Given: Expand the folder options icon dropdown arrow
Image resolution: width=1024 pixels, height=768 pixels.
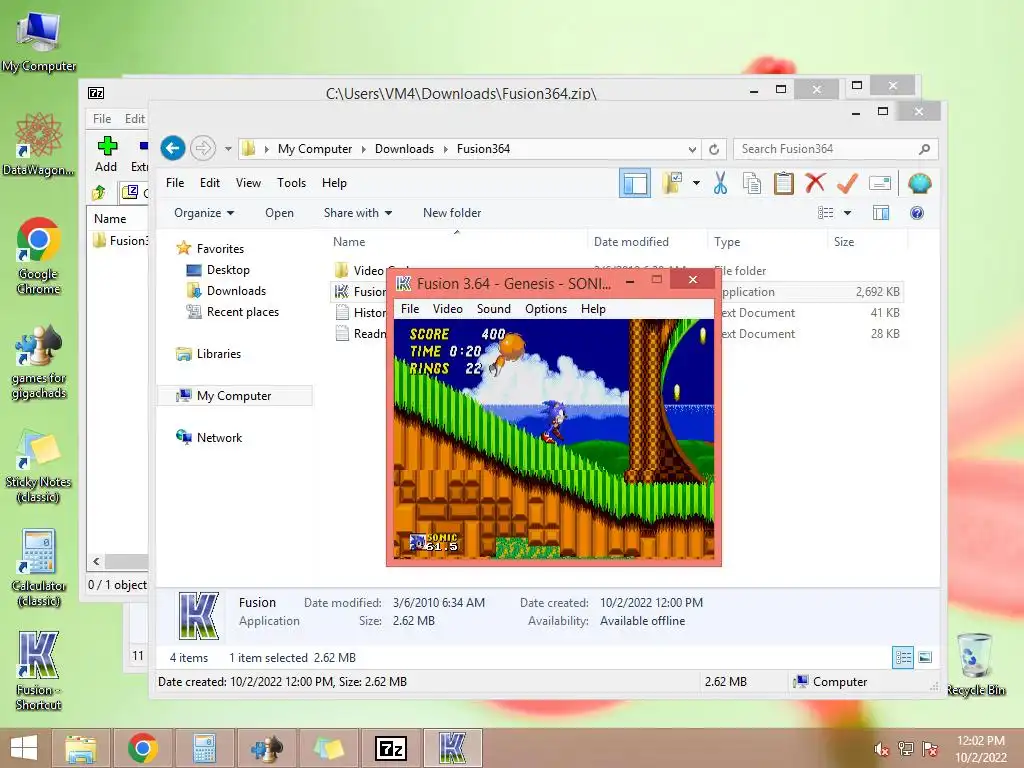Looking at the screenshot, I should point(696,184).
